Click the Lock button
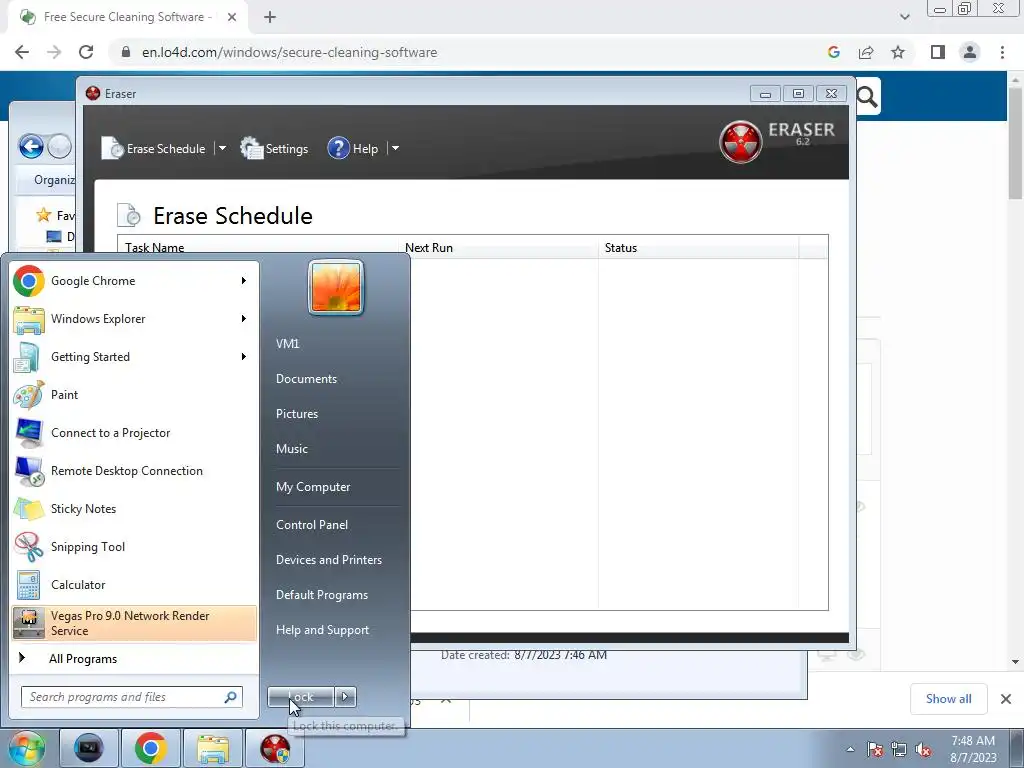Image resolution: width=1024 pixels, height=768 pixels. (x=300, y=697)
